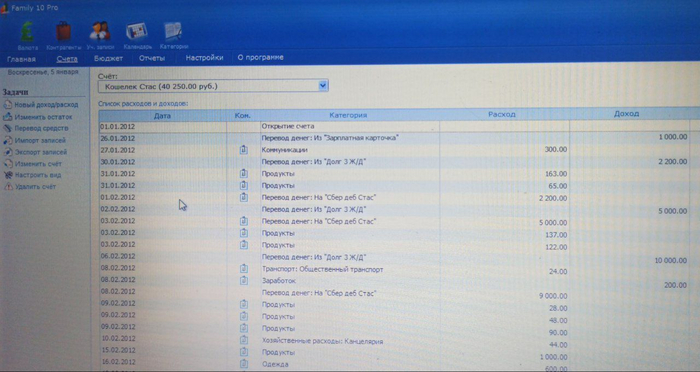The width and height of the screenshot is (700, 372).
Task: Open the Кошелек Стас account combo box
Action: pyautogui.click(x=213, y=86)
